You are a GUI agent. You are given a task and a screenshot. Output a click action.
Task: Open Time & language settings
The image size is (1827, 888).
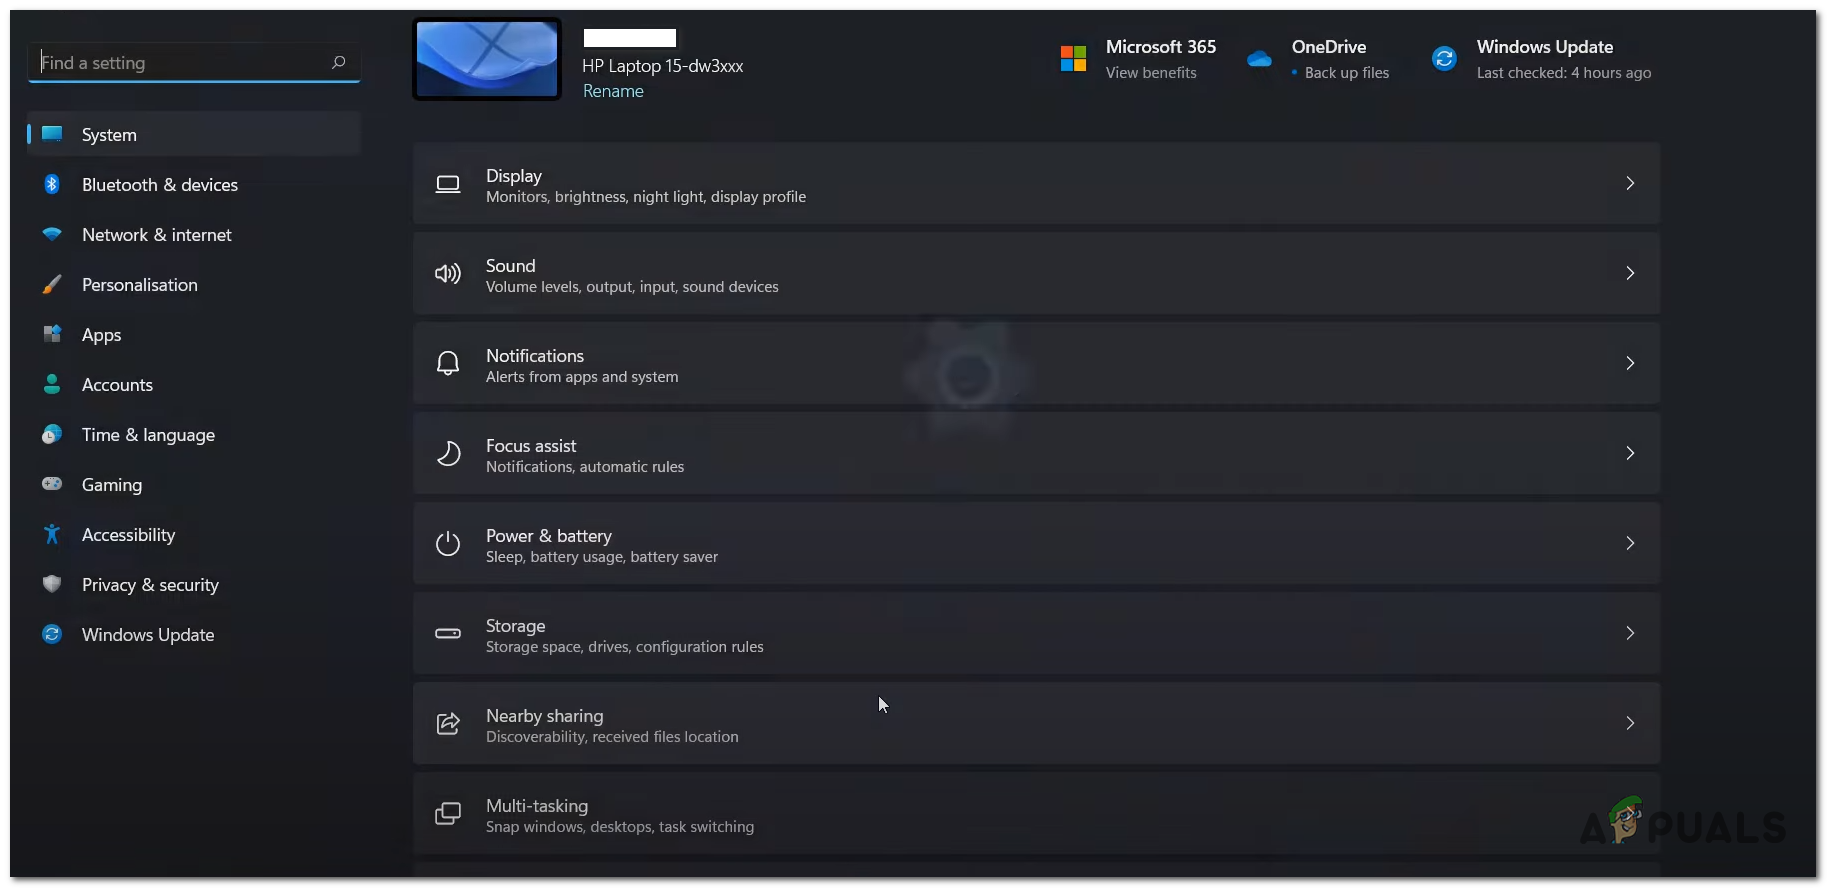pyautogui.click(x=194, y=434)
